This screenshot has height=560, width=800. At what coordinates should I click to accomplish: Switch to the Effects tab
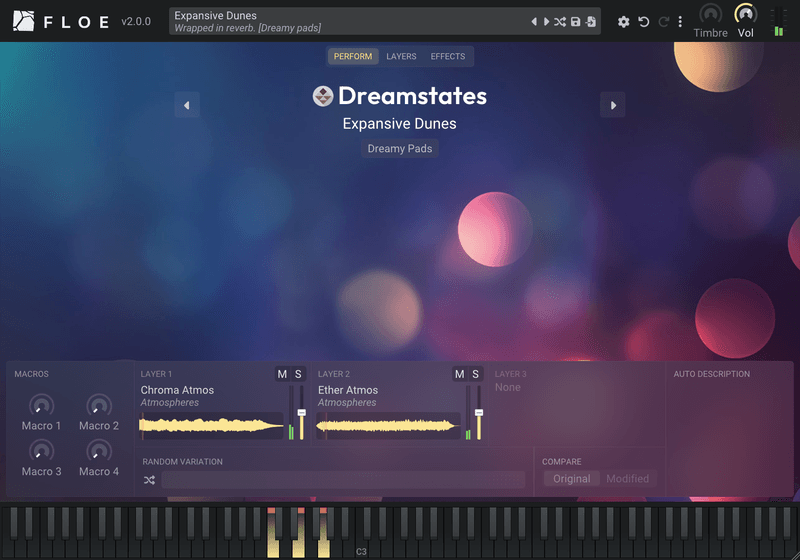coord(447,56)
